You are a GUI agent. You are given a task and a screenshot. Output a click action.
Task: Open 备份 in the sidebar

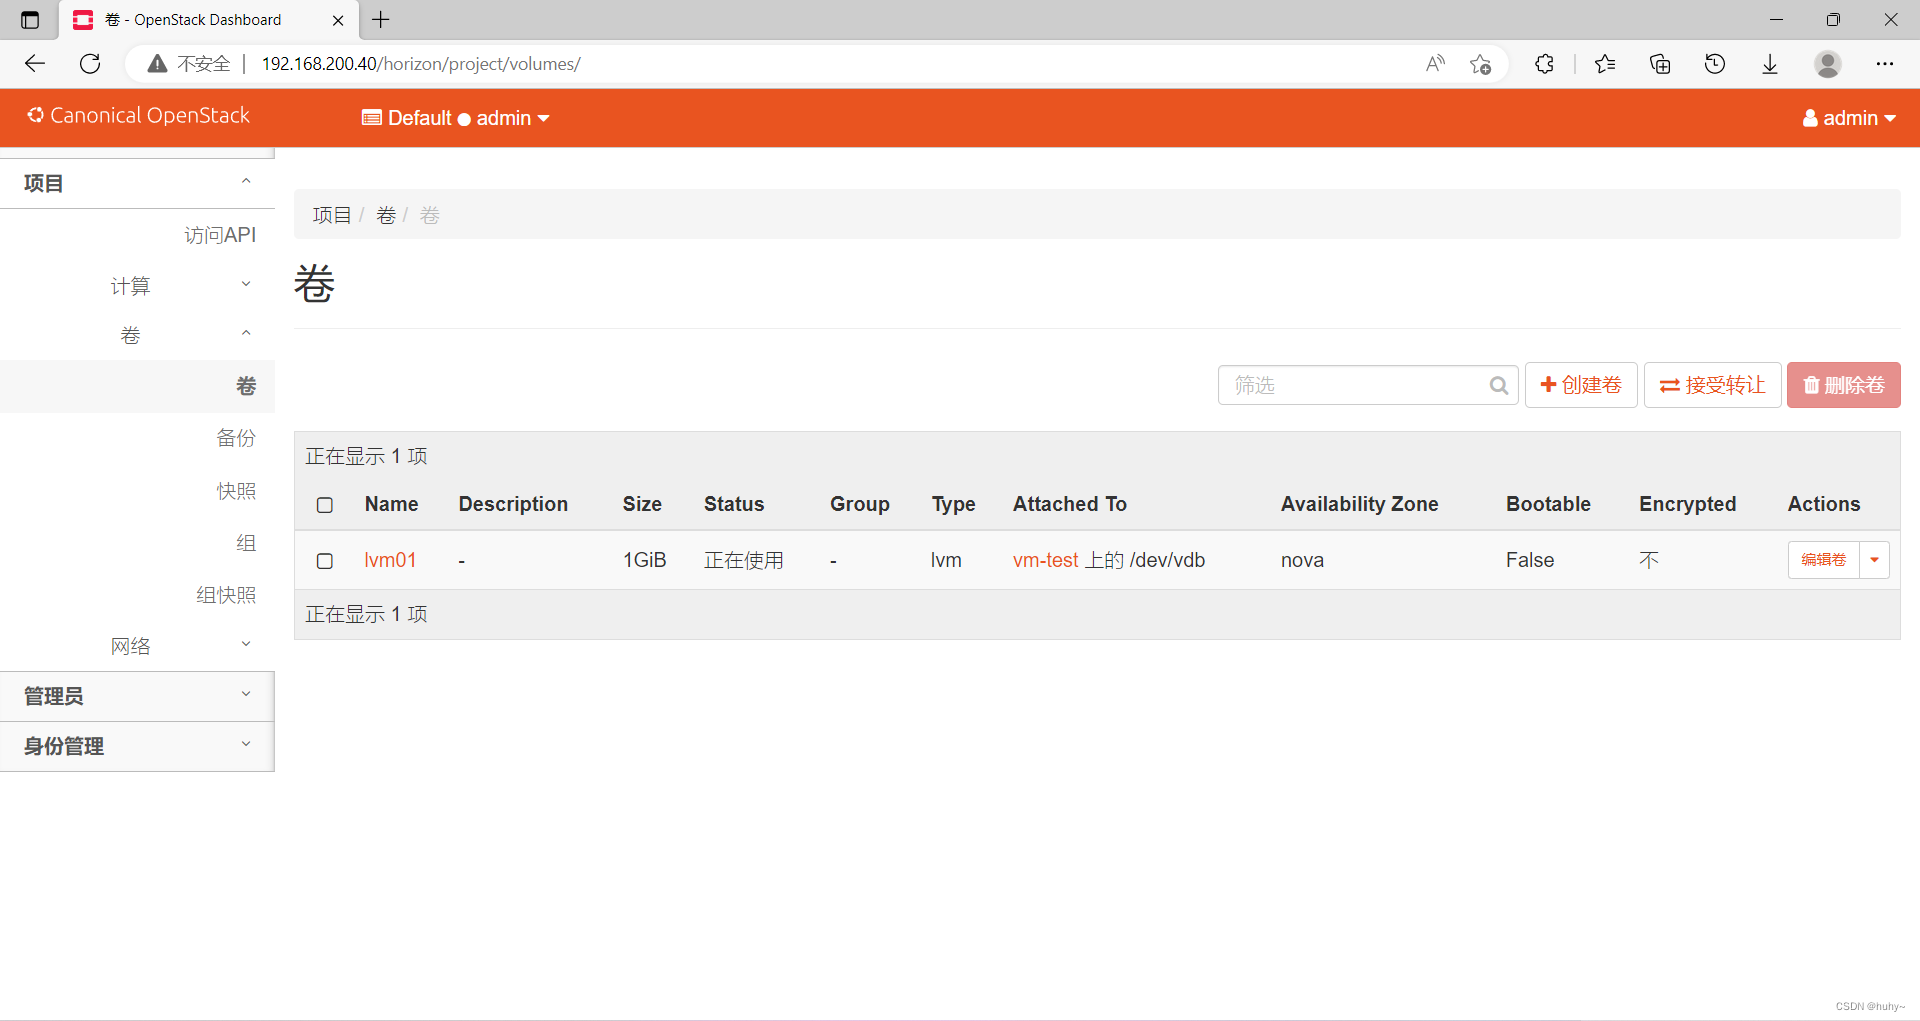point(236,438)
